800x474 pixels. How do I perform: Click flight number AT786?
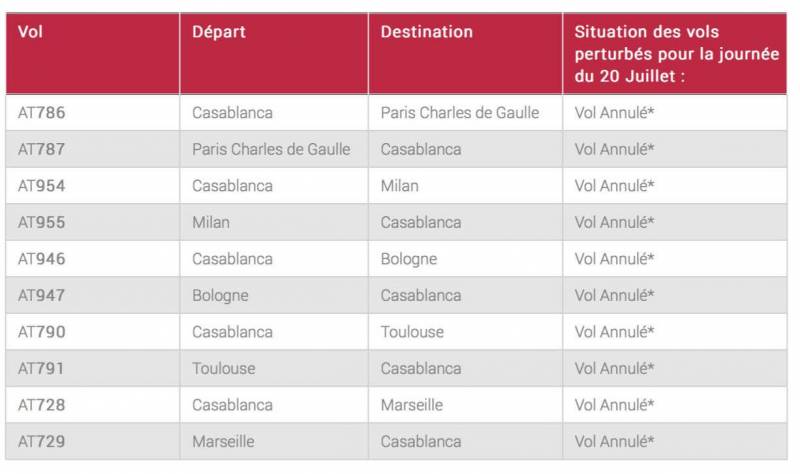point(41,112)
